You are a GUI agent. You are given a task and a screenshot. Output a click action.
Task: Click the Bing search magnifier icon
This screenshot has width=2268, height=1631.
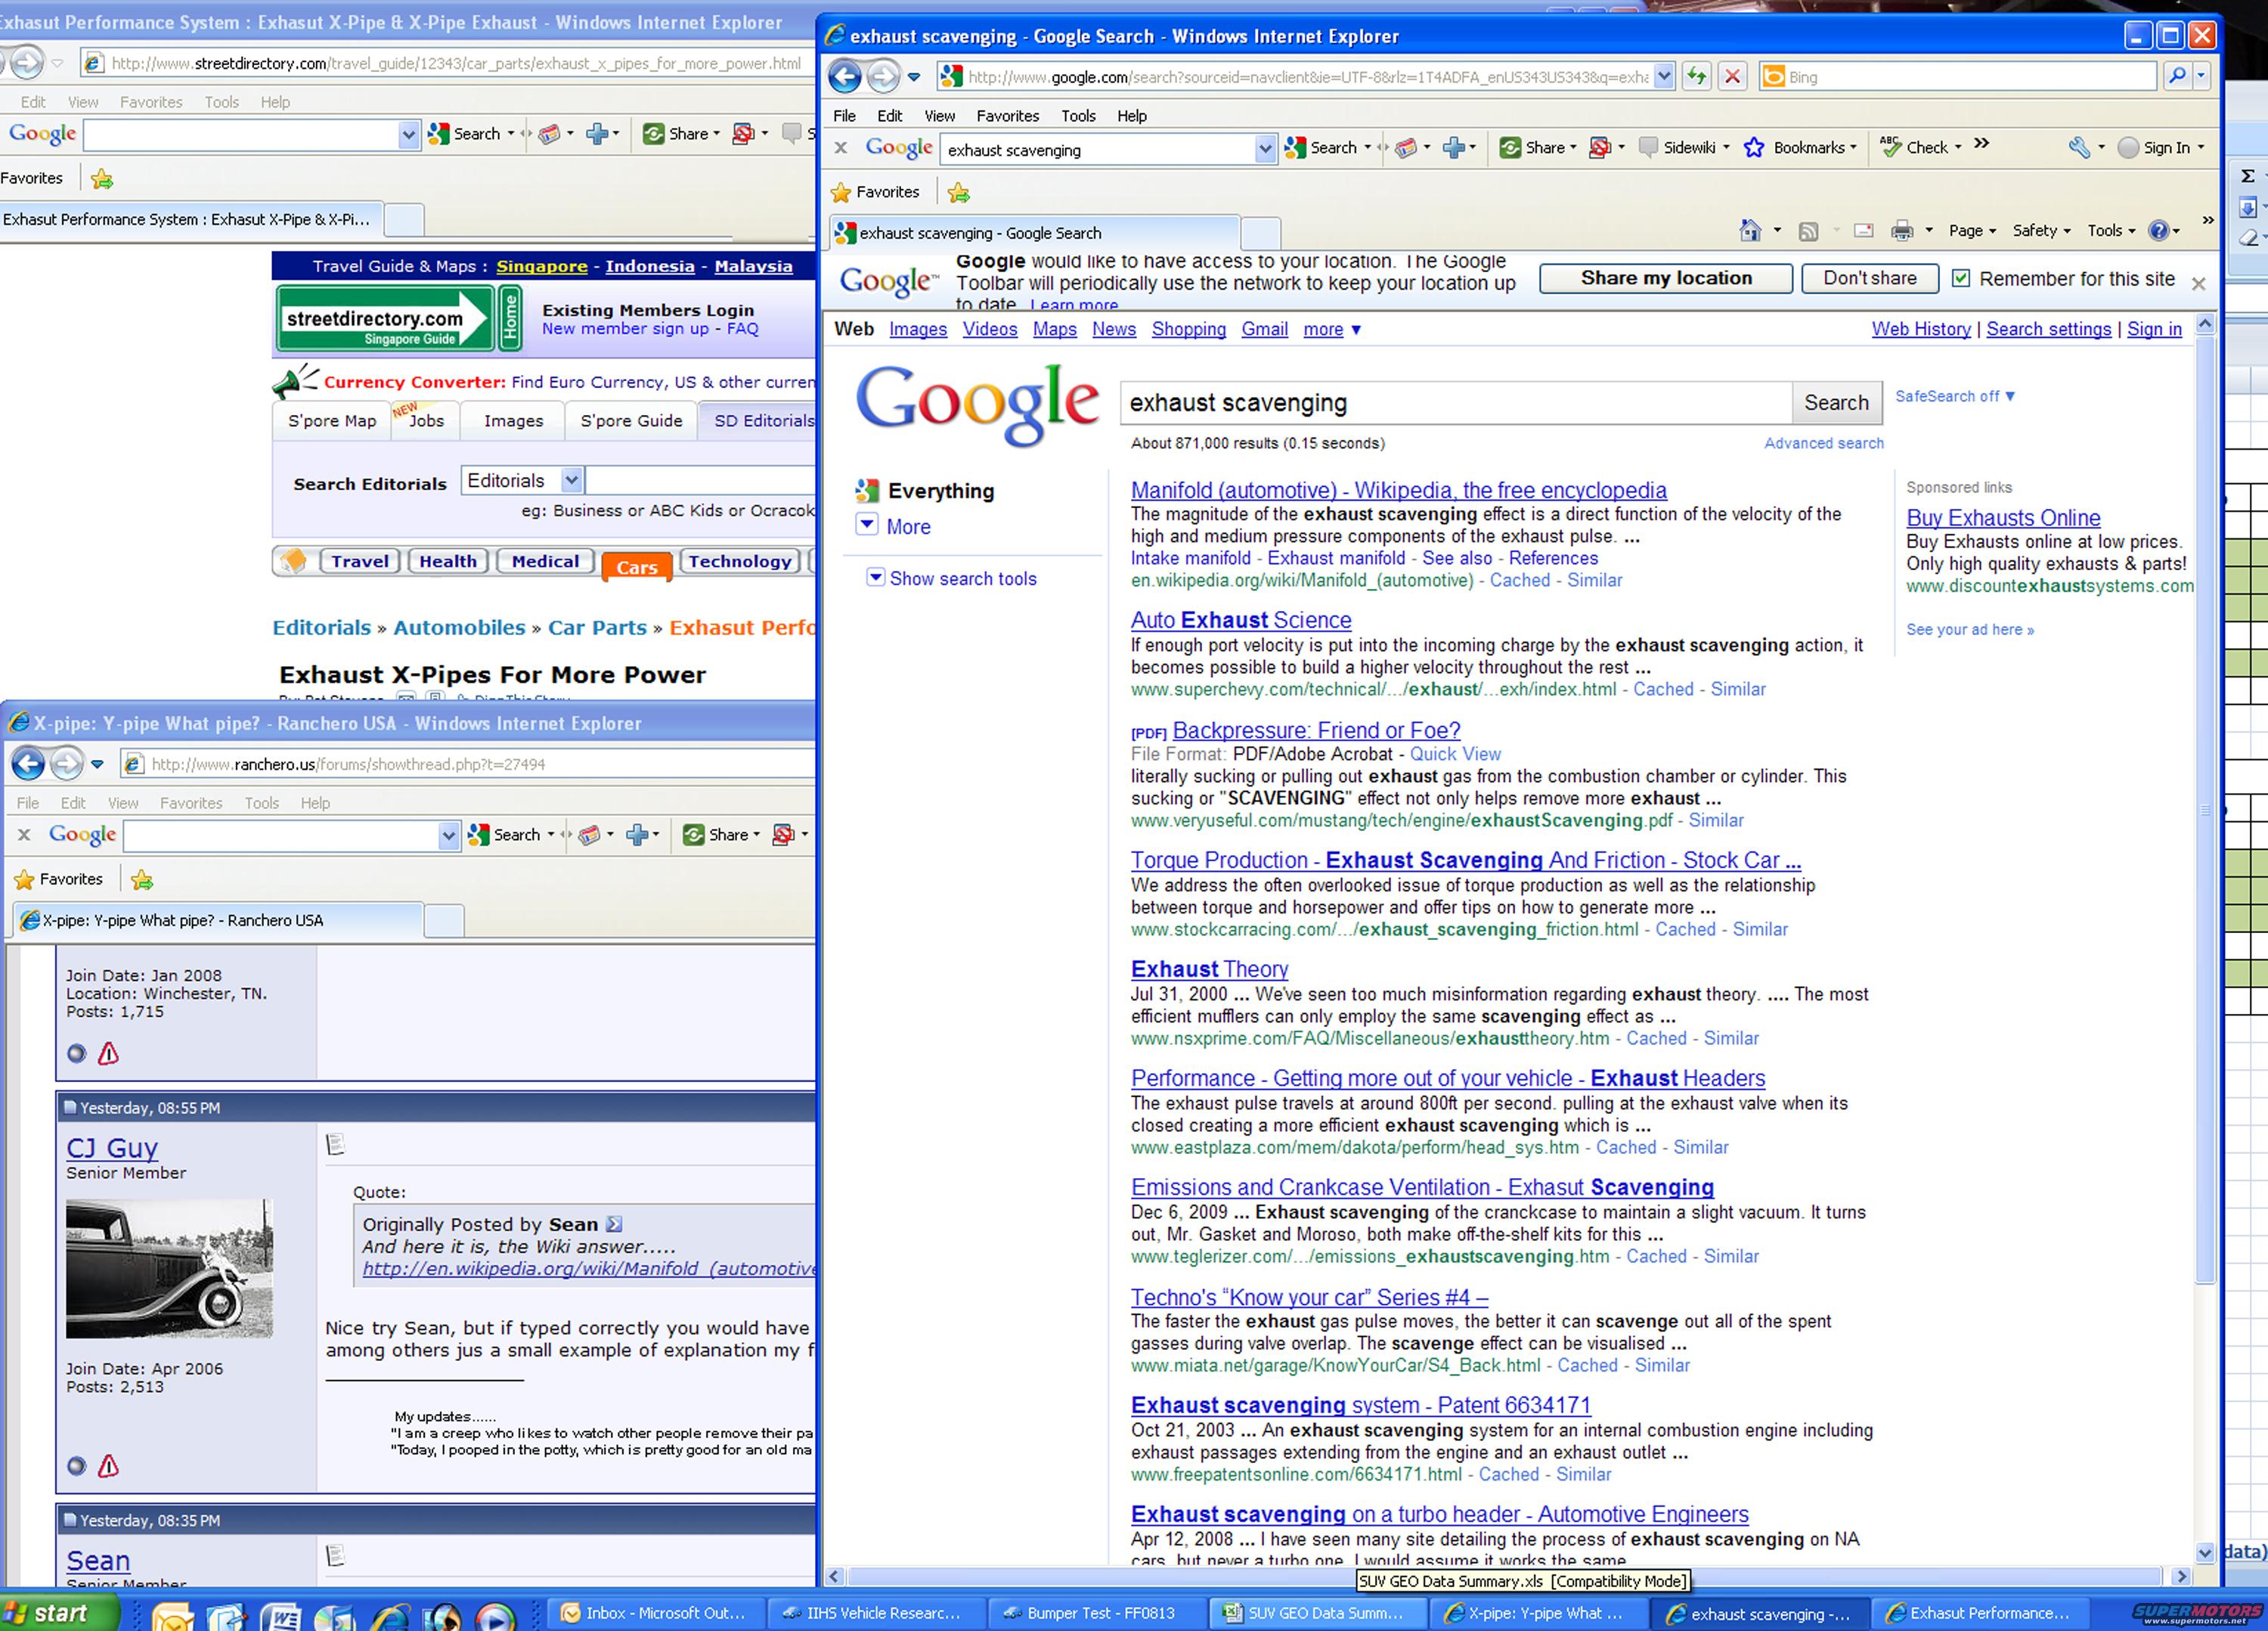coord(2176,77)
